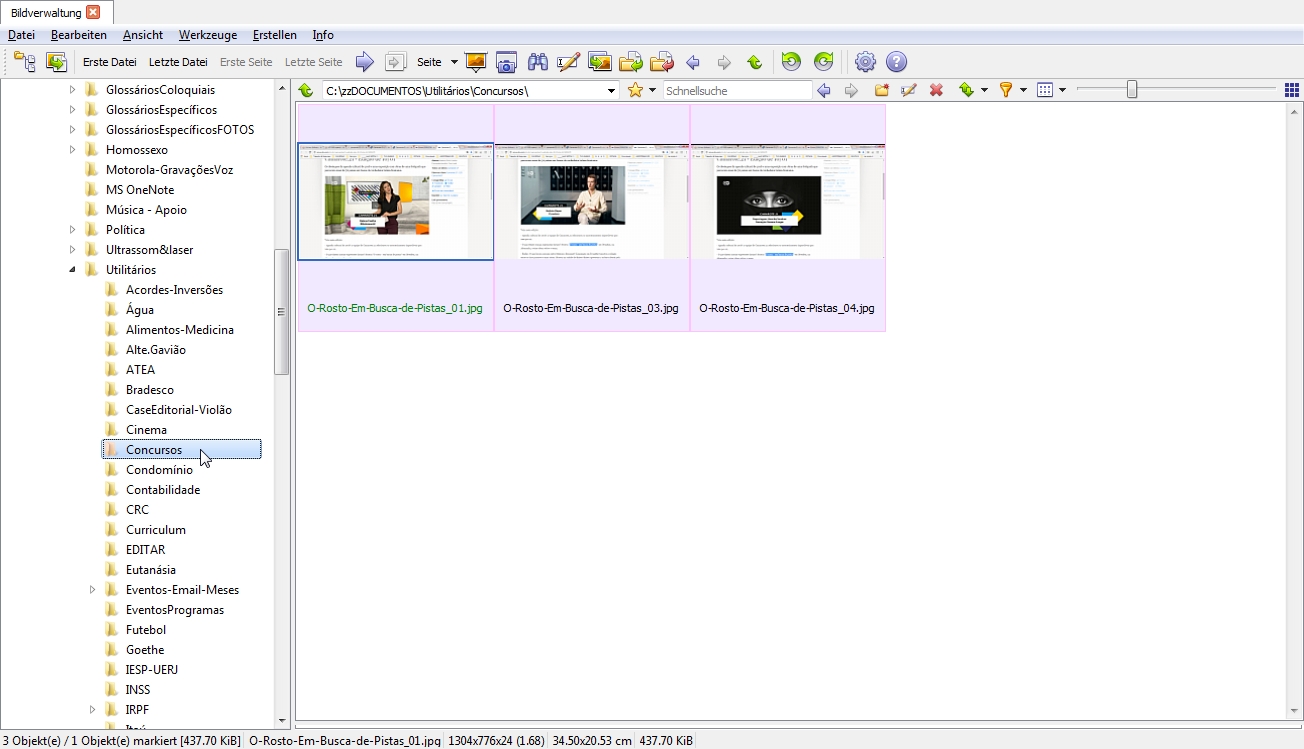Click the Erste Datei button
Viewport: 1304px width, 749px height.
[x=109, y=62]
